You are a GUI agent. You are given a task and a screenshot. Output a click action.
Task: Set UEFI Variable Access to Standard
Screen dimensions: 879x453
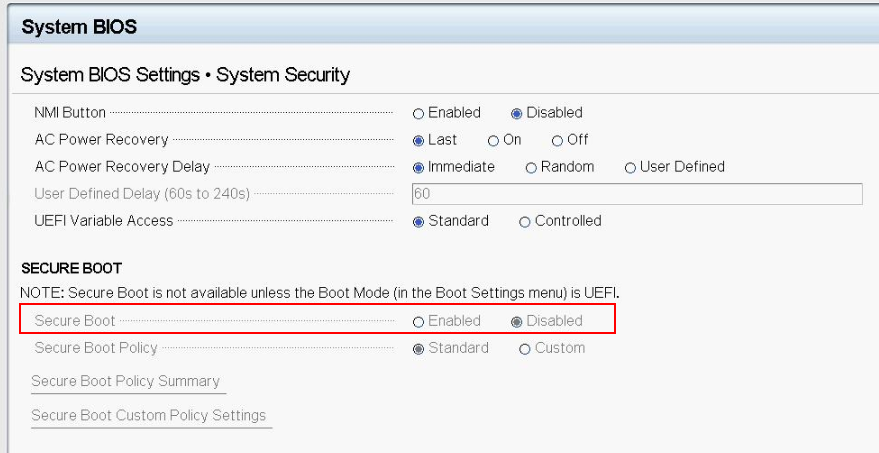419,221
